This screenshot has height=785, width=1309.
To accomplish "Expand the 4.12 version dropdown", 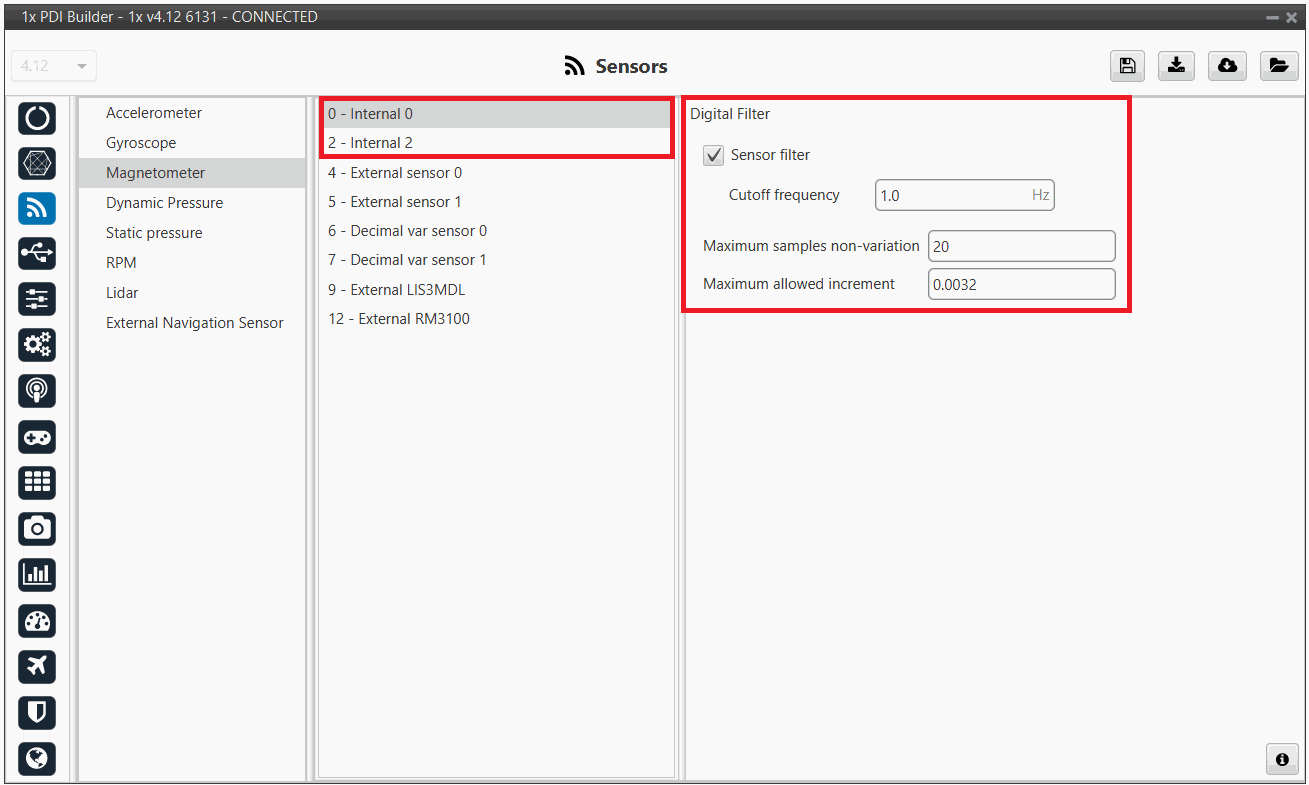I will click(x=54, y=66).
